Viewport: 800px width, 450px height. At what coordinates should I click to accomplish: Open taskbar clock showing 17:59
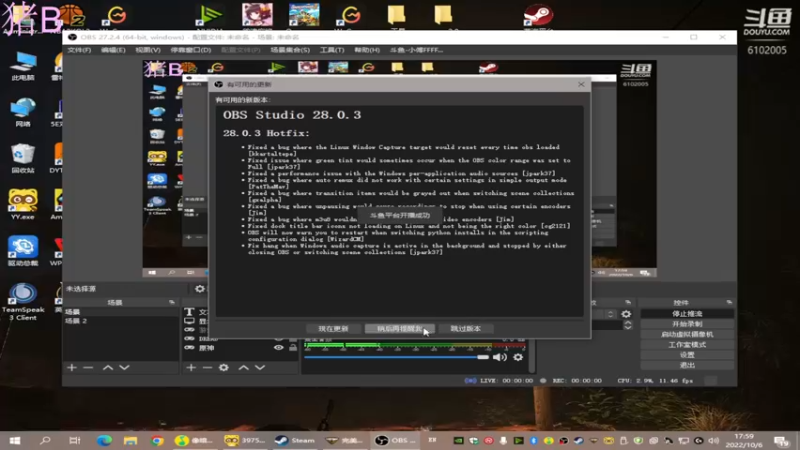(744, 440)
